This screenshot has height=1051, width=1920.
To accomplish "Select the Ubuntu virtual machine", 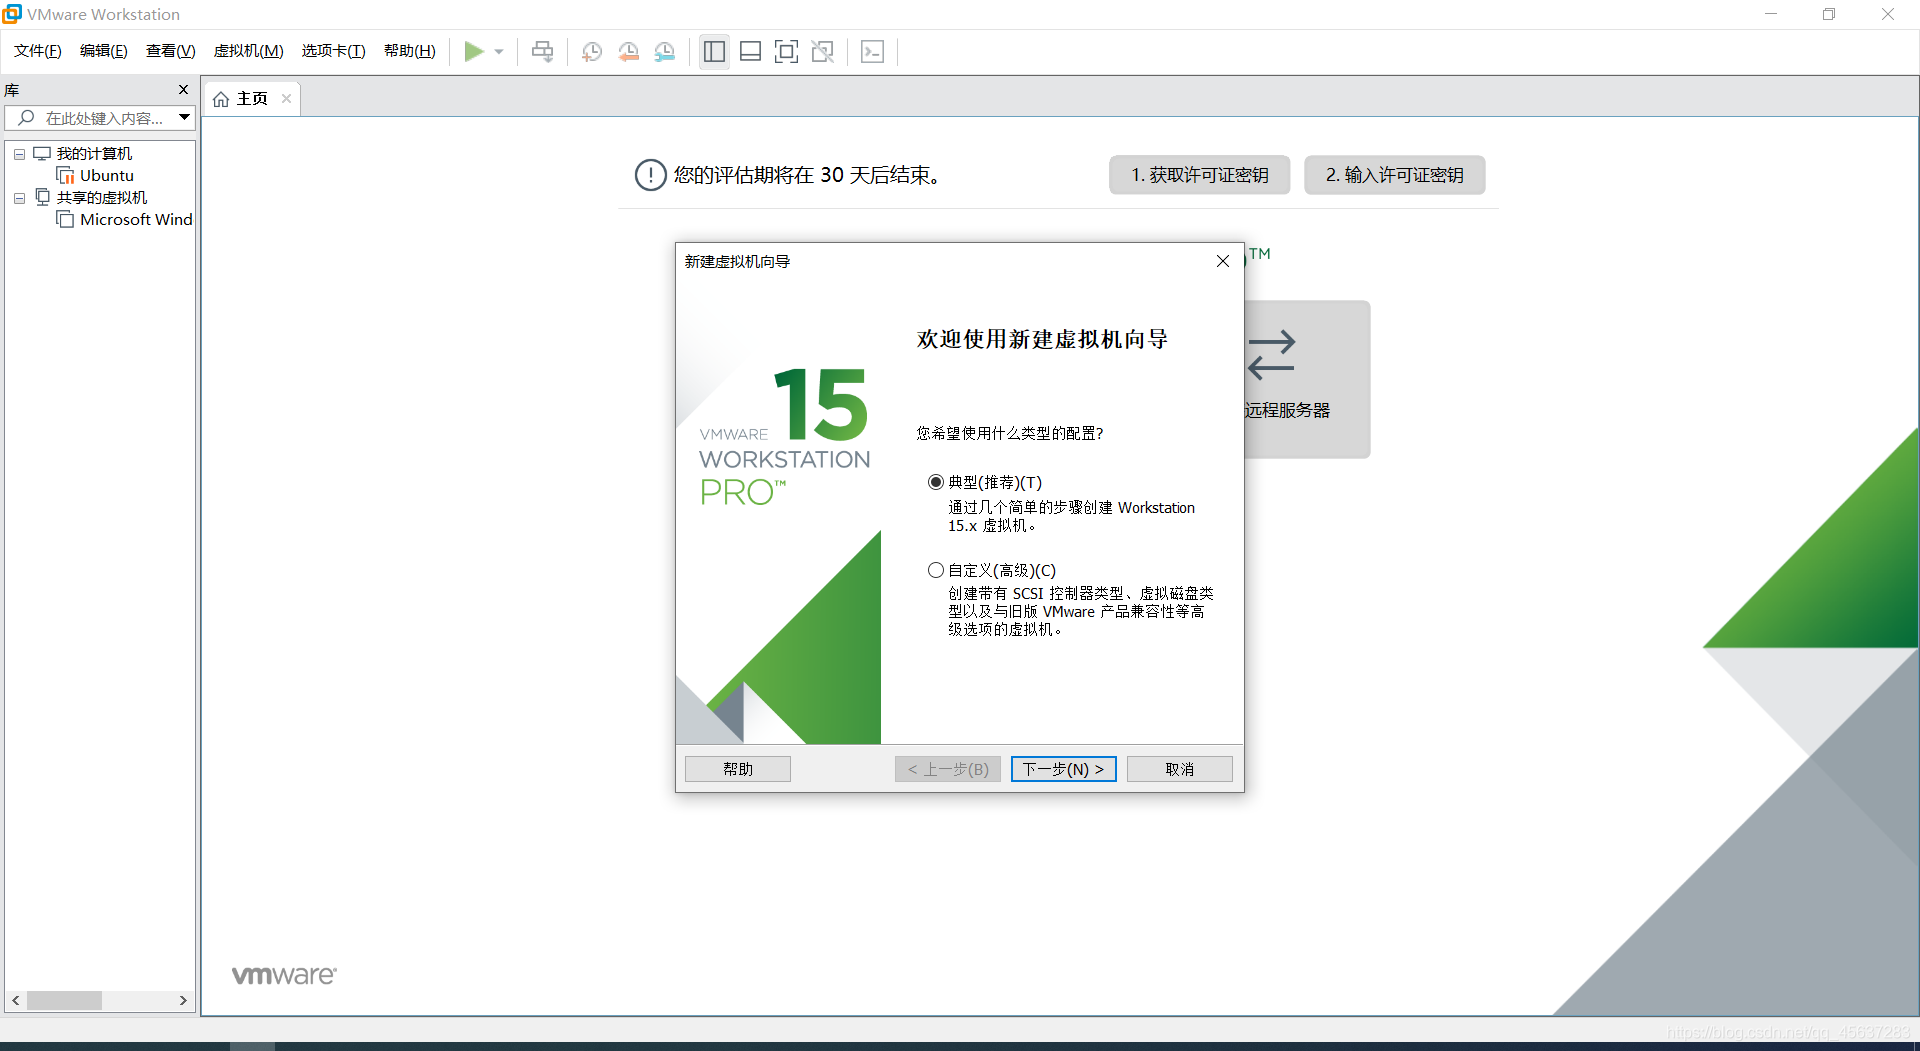I will [106, 175].
